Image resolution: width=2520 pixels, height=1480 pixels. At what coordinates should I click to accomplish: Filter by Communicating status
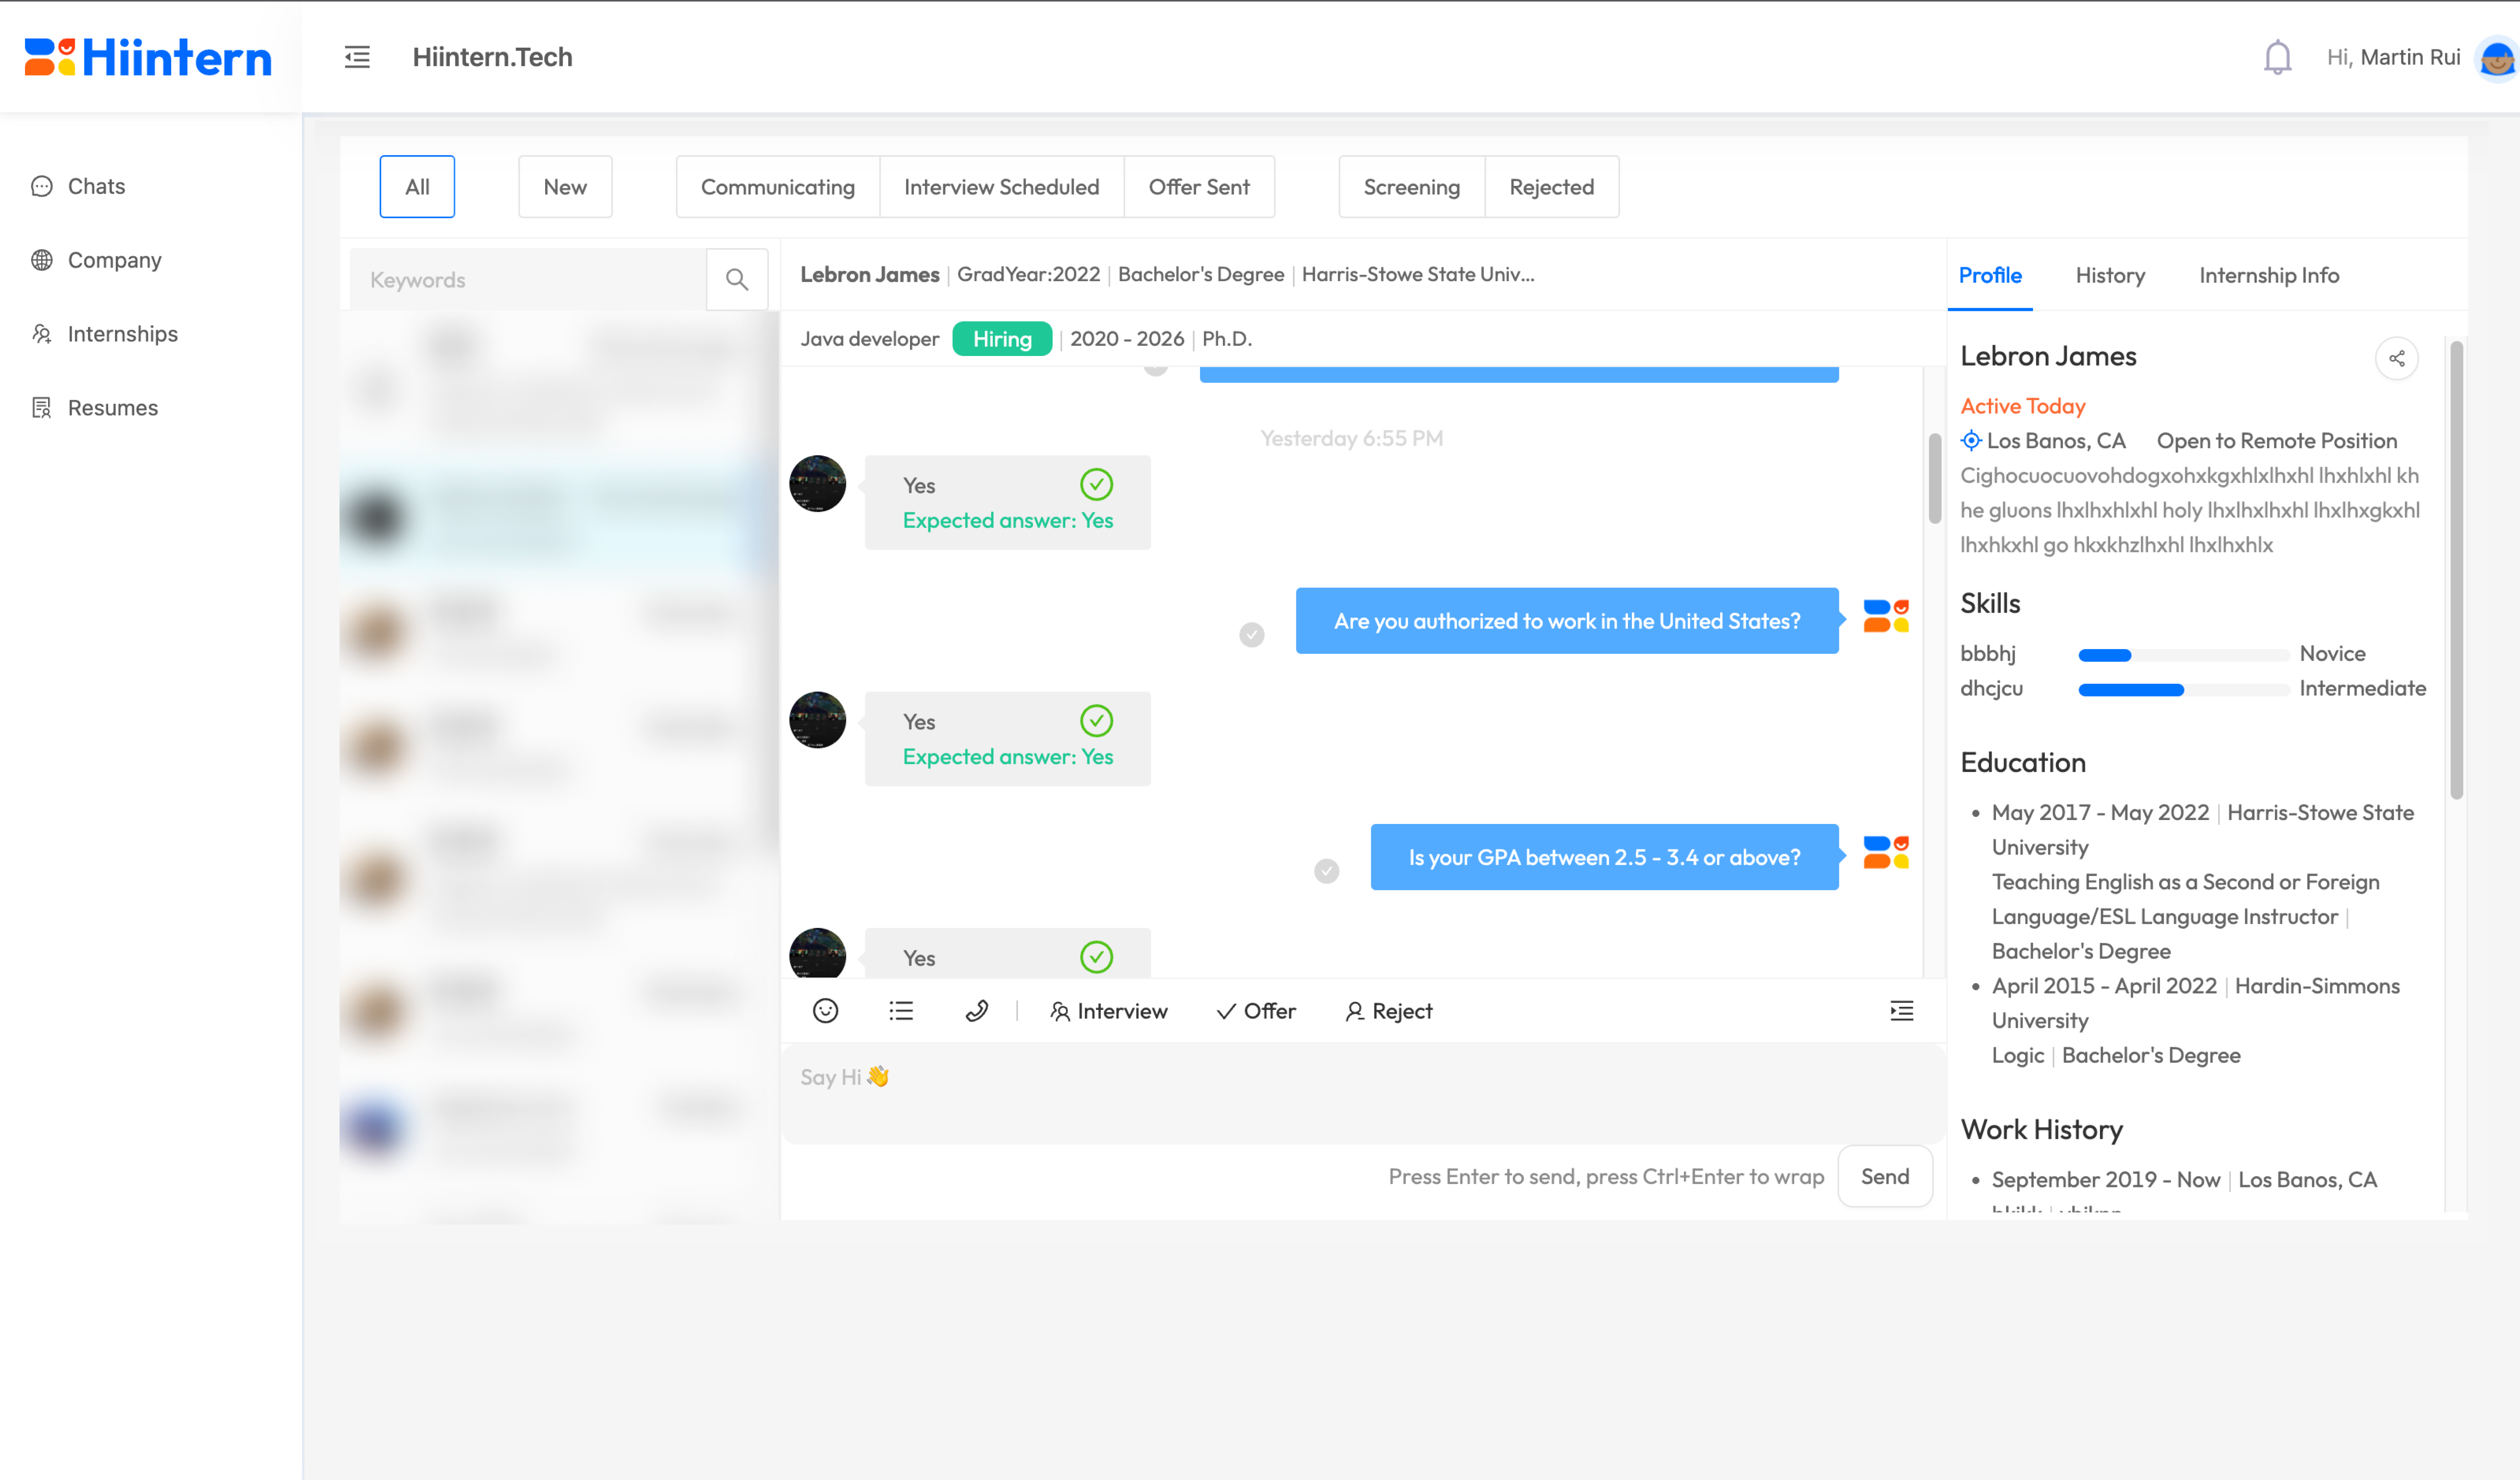click(x=778, y=187)
